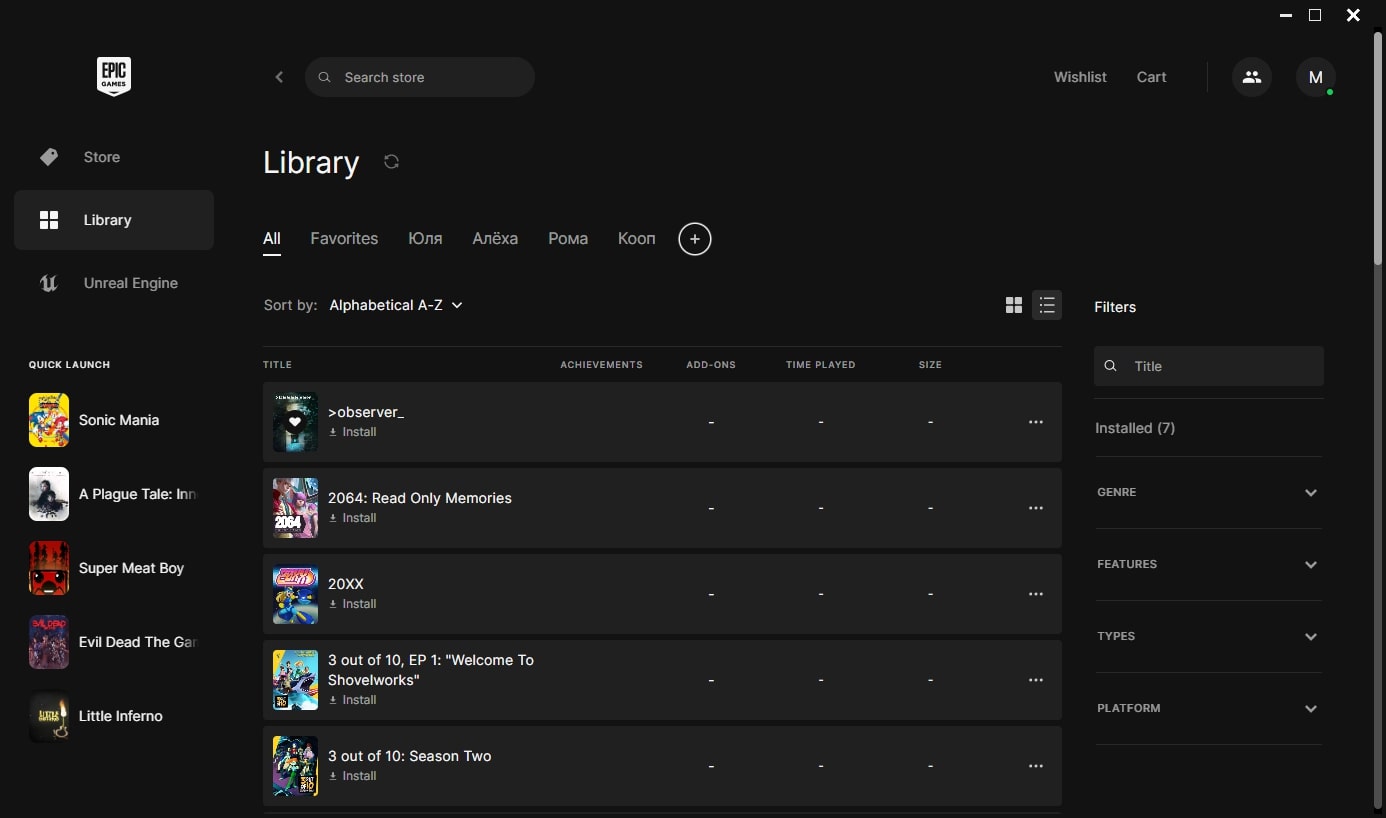
Task: Open more options for 2064: Read Only Memories
Action: 1036,508
